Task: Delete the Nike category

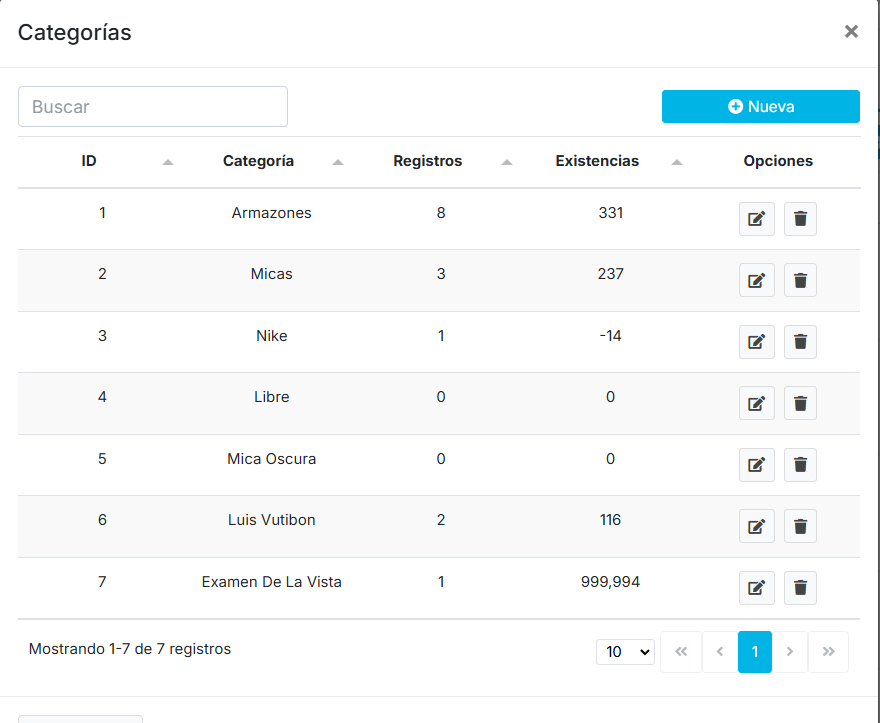Action: point(800,342)
